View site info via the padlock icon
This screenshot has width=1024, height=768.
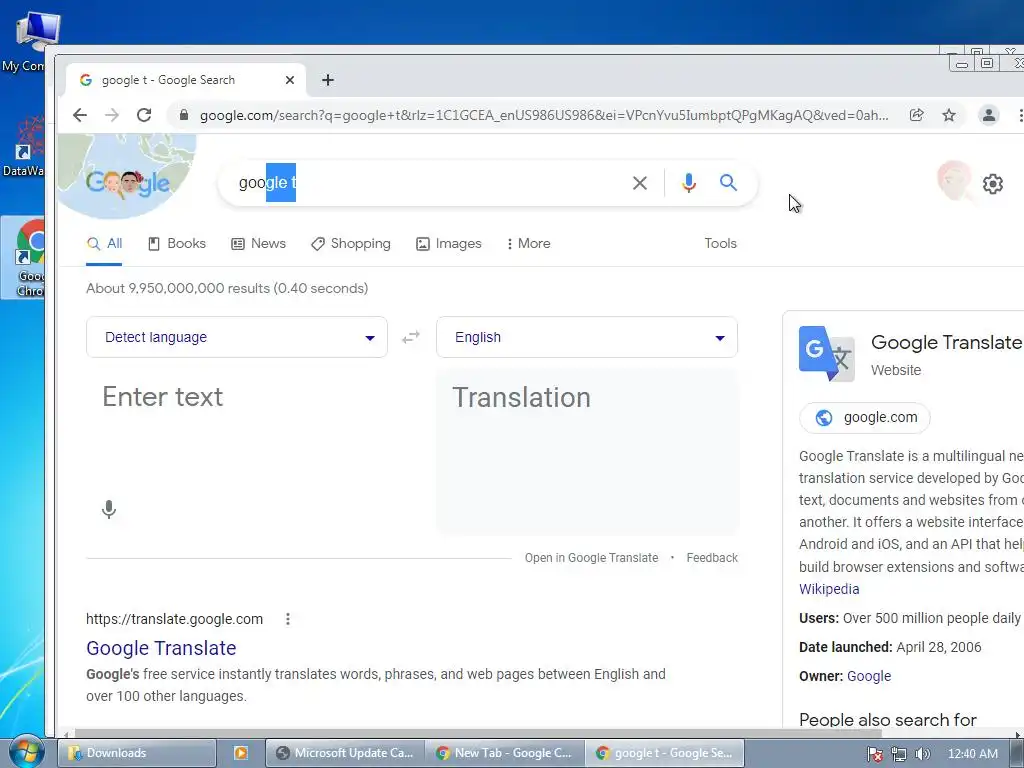184,116
